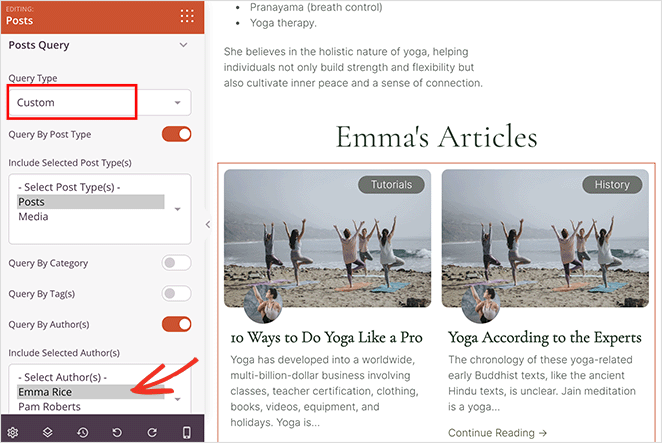Open '10 Ways to Do Yoga Like a Pro'
The height and width of the screenshot is (443, 662).
[x=326, y=337]
